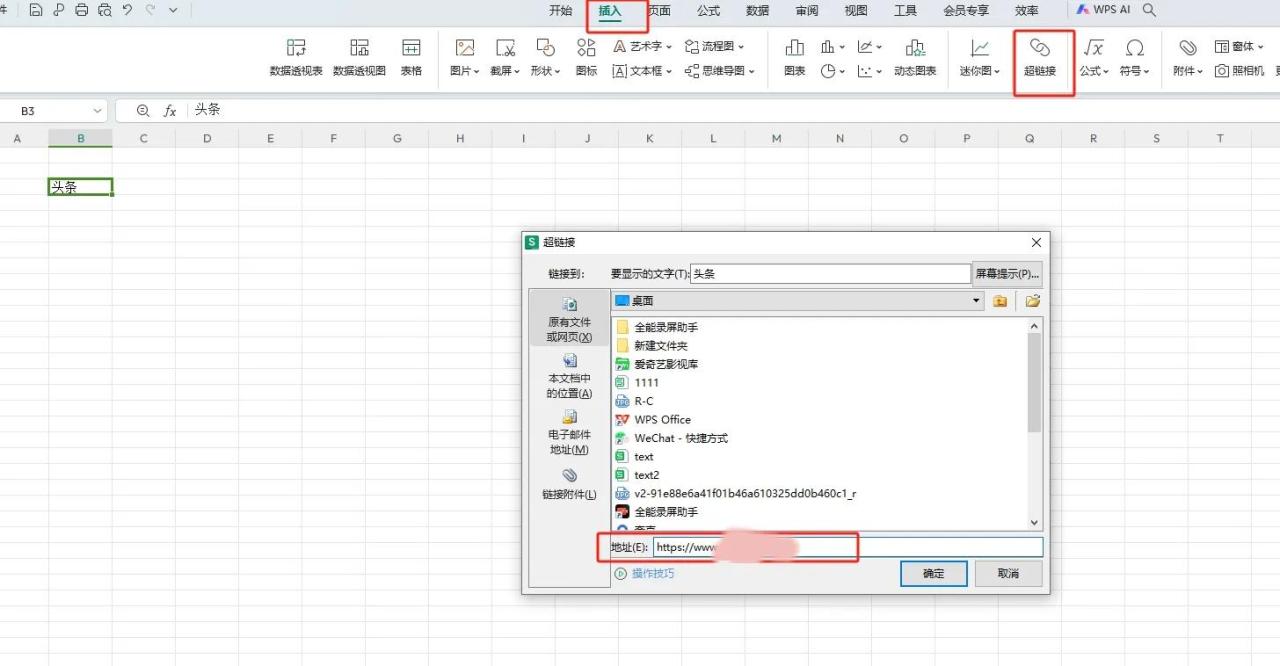Click the 超链接 hyperlink ribbon button
Screen dimensions: 1280x666
pyautogui.click(x=1040, y=58)
